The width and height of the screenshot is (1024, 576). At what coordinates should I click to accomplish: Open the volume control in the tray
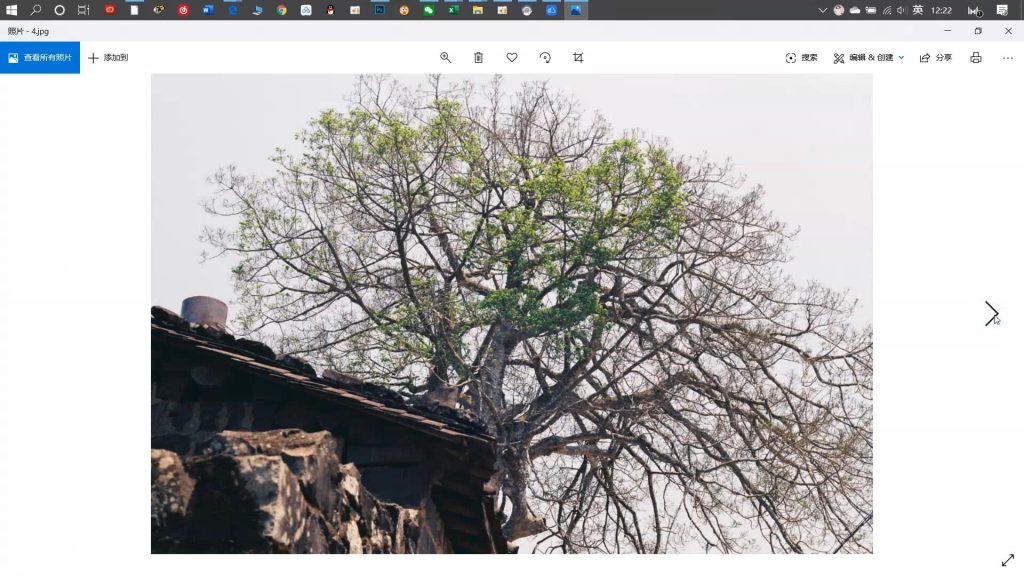click(902, 10)
